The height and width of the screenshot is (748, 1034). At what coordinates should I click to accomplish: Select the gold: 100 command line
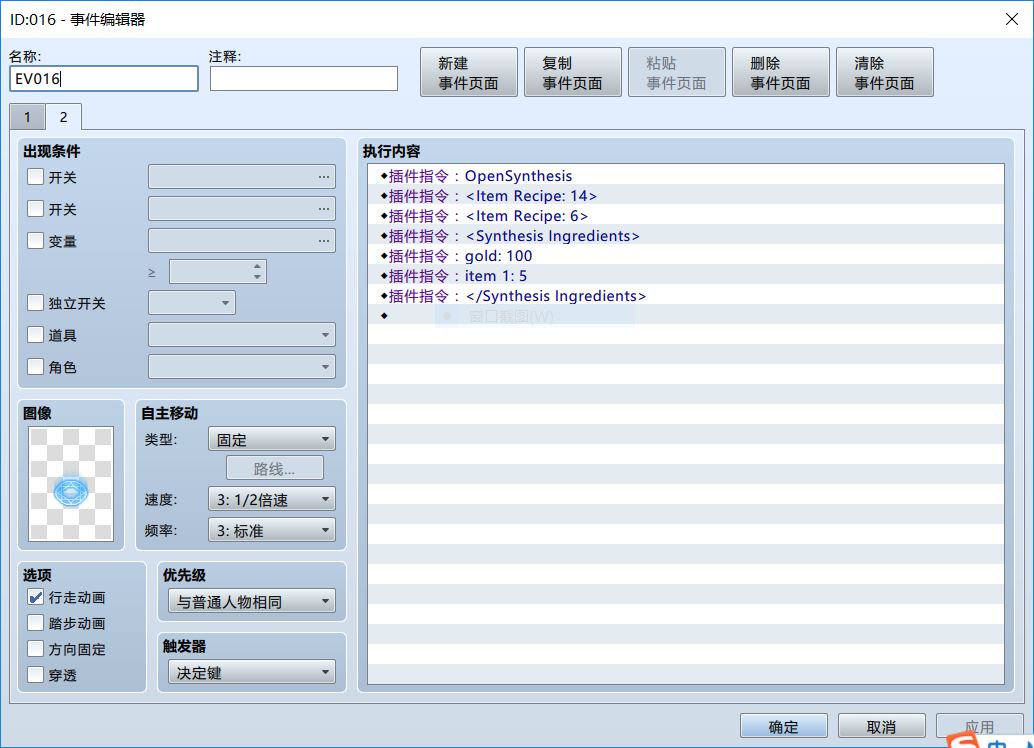tap(686, 256)
